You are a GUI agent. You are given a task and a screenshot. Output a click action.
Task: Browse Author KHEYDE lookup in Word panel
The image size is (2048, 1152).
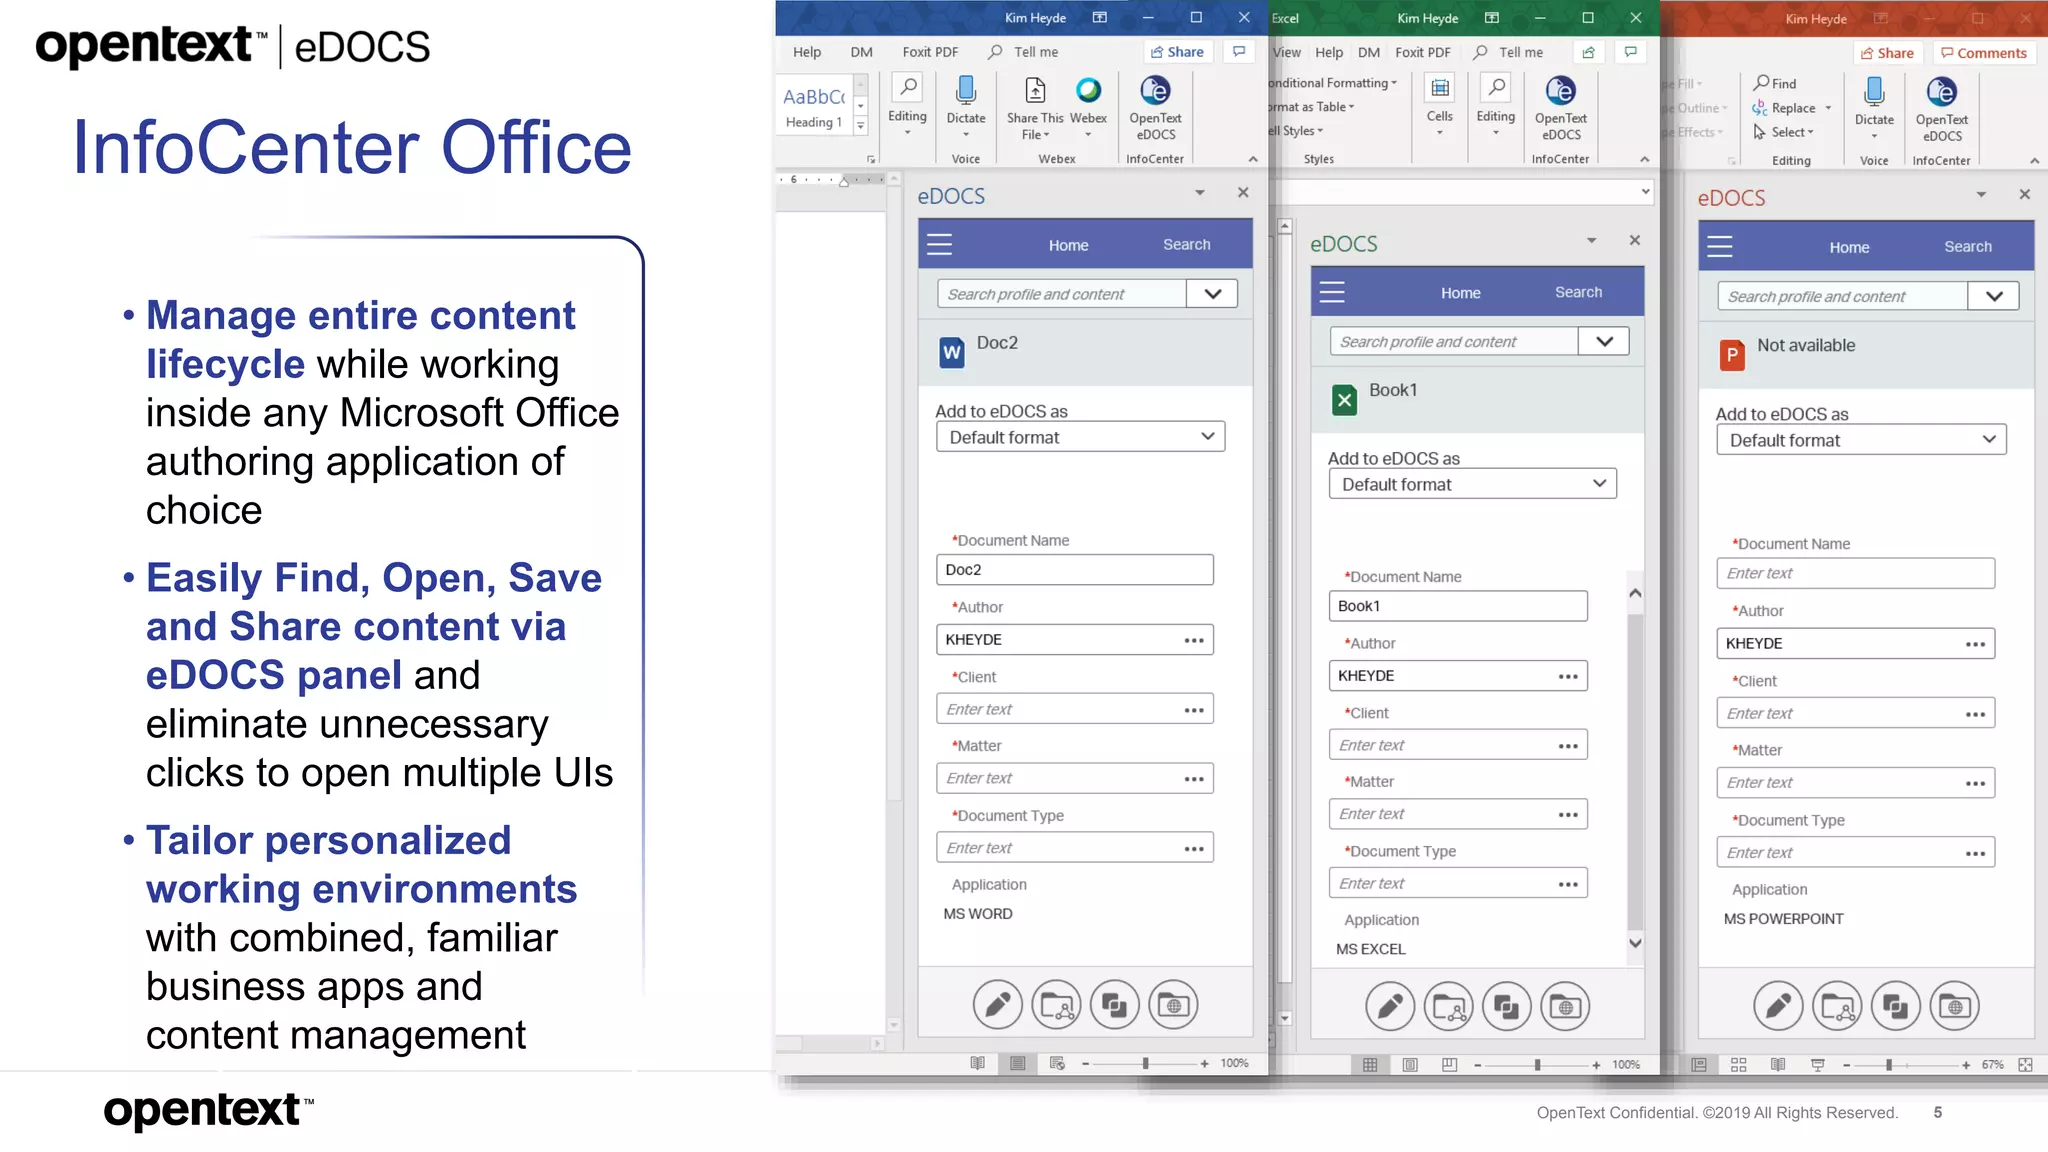coord(1194,640)
